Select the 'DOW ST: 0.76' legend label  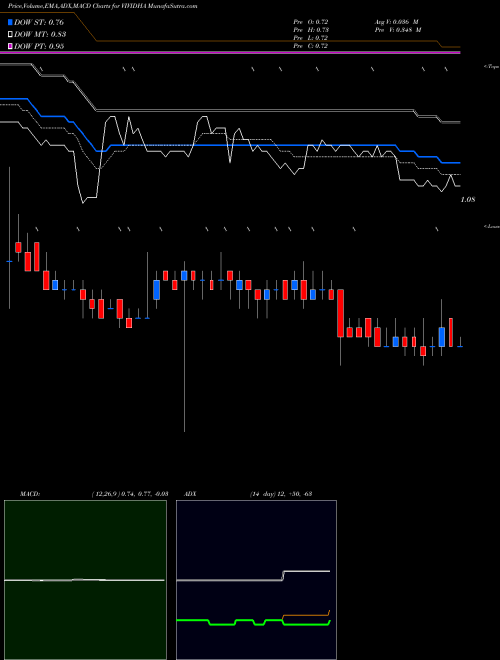point(39,22)
